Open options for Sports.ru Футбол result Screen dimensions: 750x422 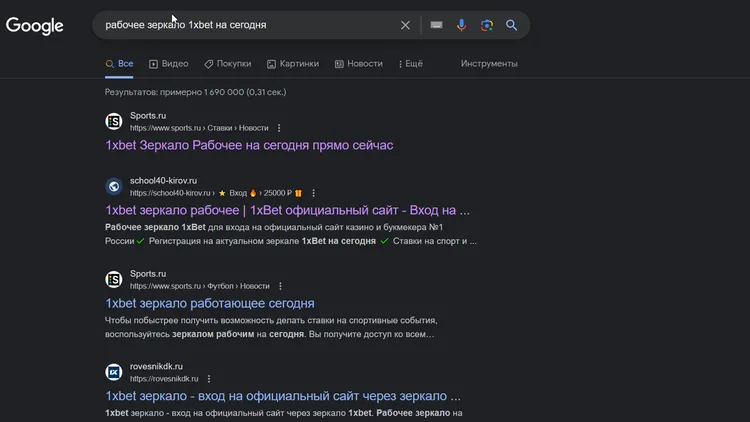pyautogui.click(x=280, y=286)
